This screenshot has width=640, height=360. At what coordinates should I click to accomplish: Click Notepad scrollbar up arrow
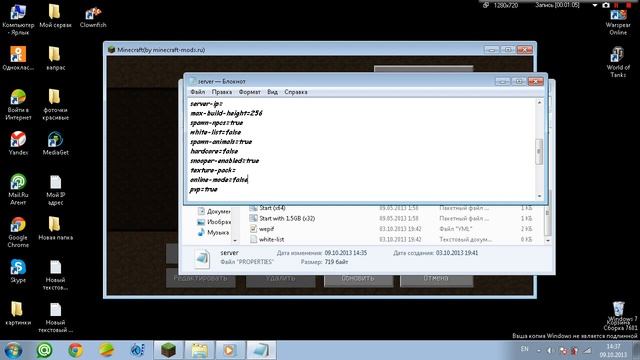pyautogui.click(x=539, y=102)
